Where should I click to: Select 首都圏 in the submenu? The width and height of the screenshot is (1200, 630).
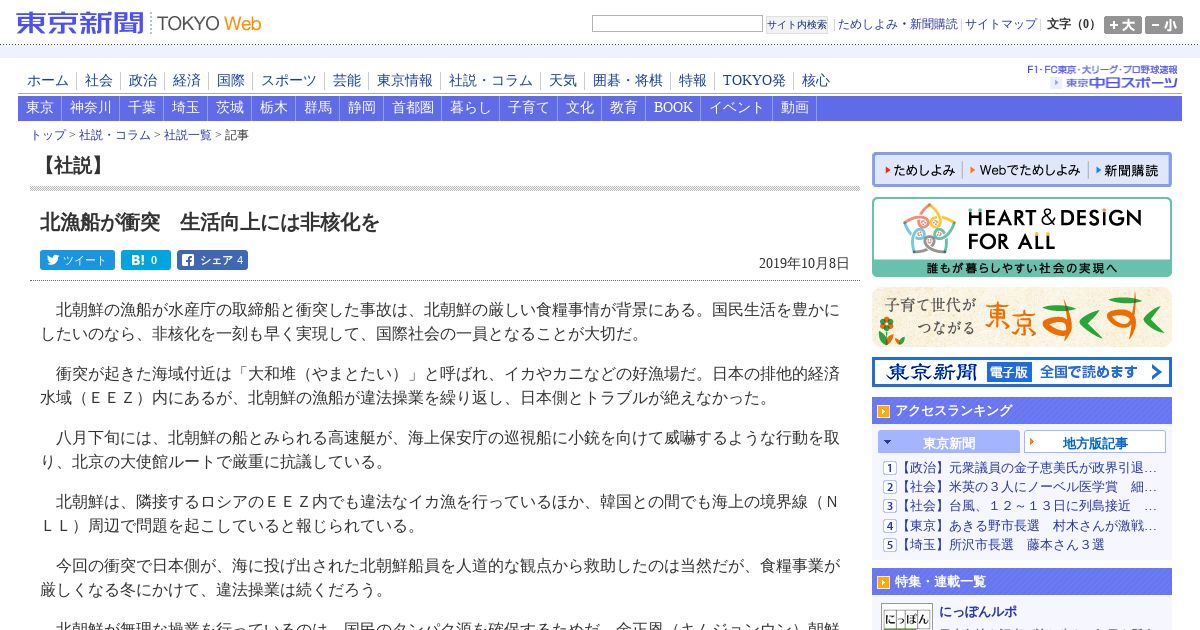[413, 108]
